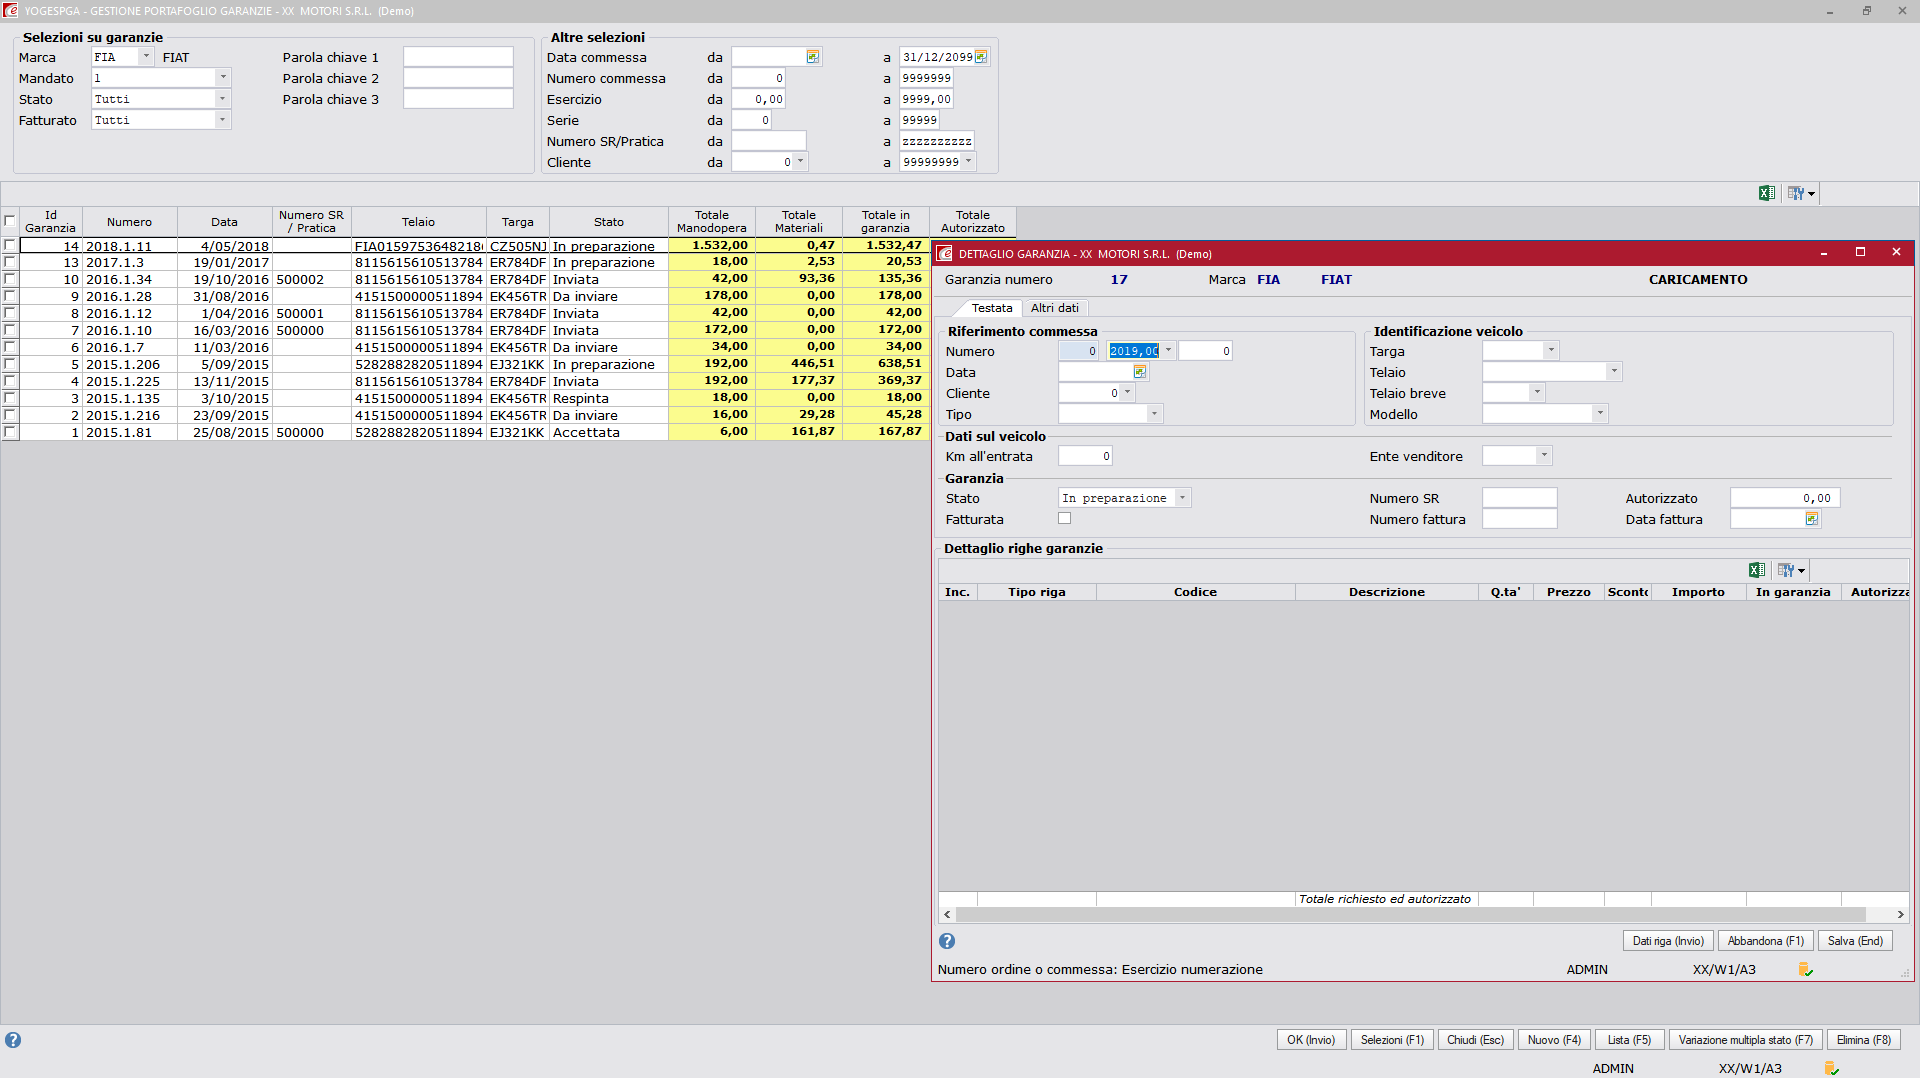Open main grid column settings icon

point(1801,193)
